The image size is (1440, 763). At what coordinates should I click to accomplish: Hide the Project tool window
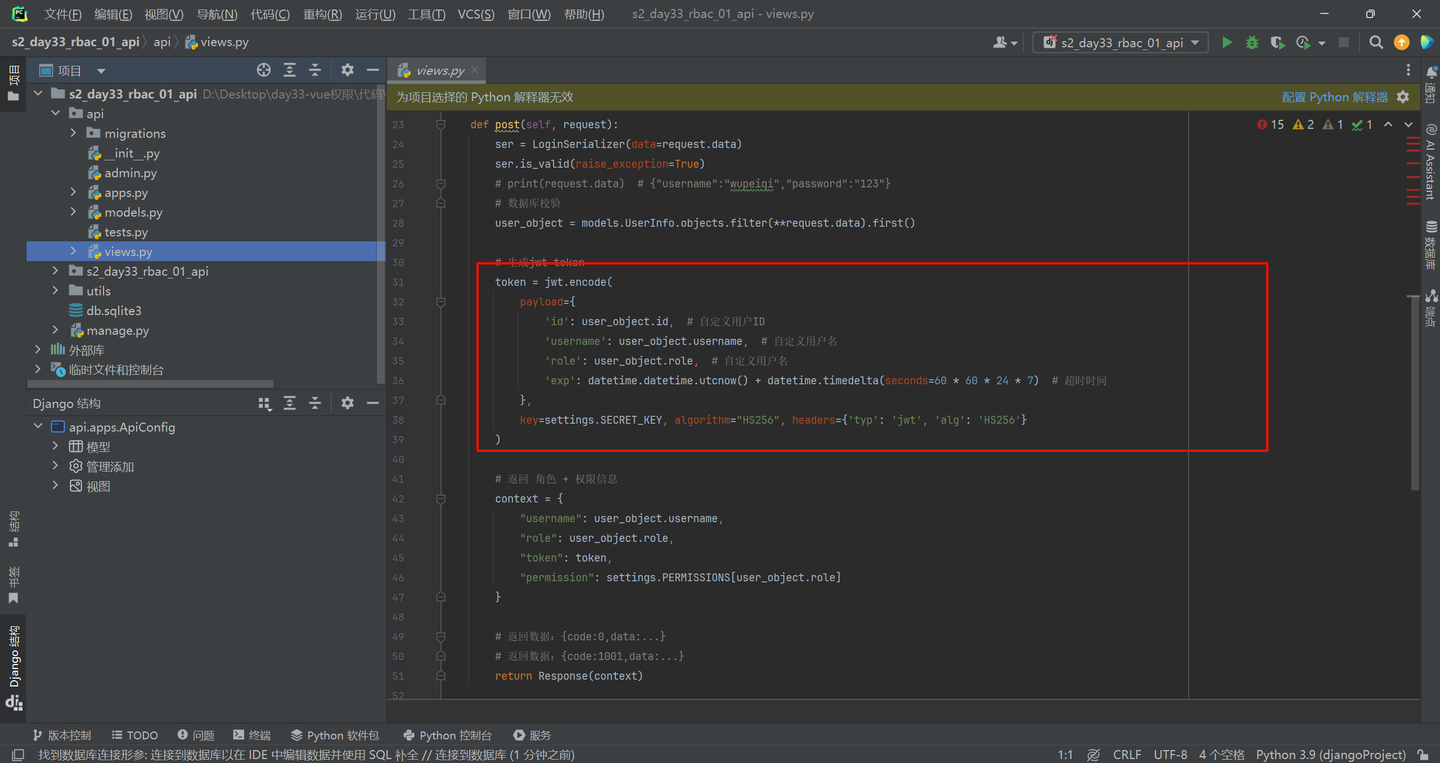(372, 70)
